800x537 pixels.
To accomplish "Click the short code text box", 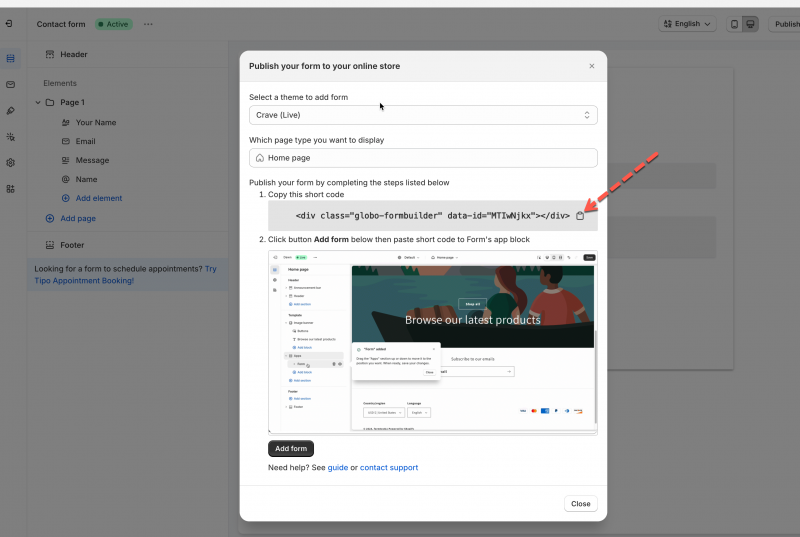I will tap(433, 216).
